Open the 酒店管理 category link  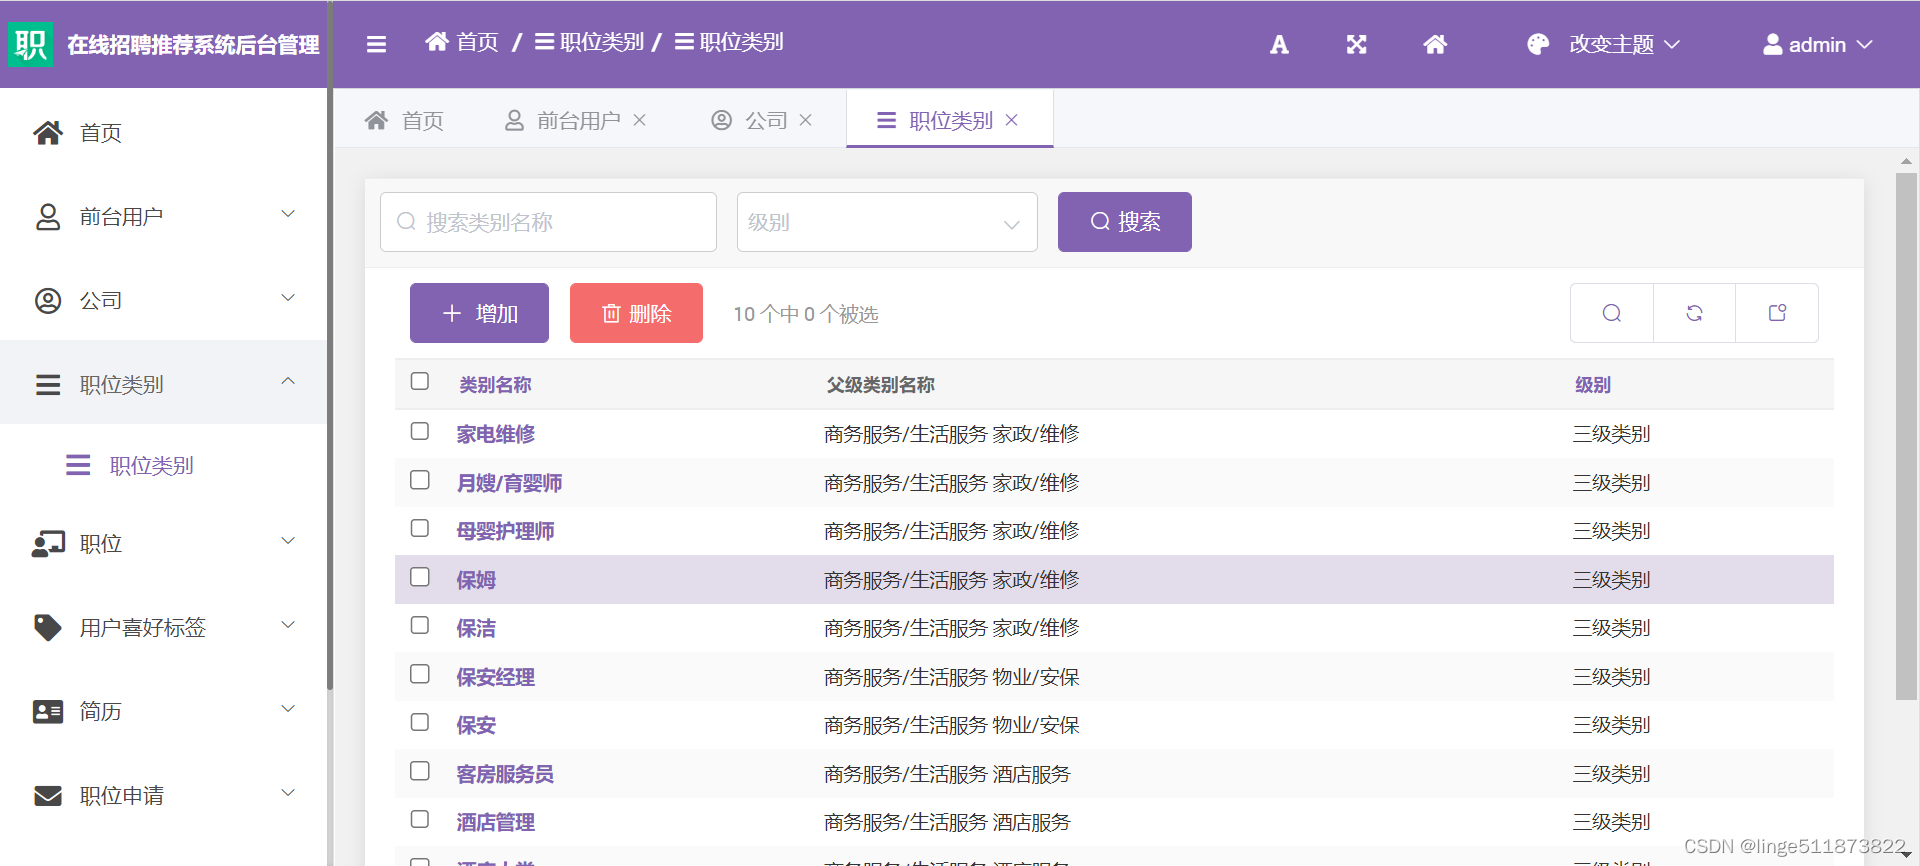coord(496,822)
